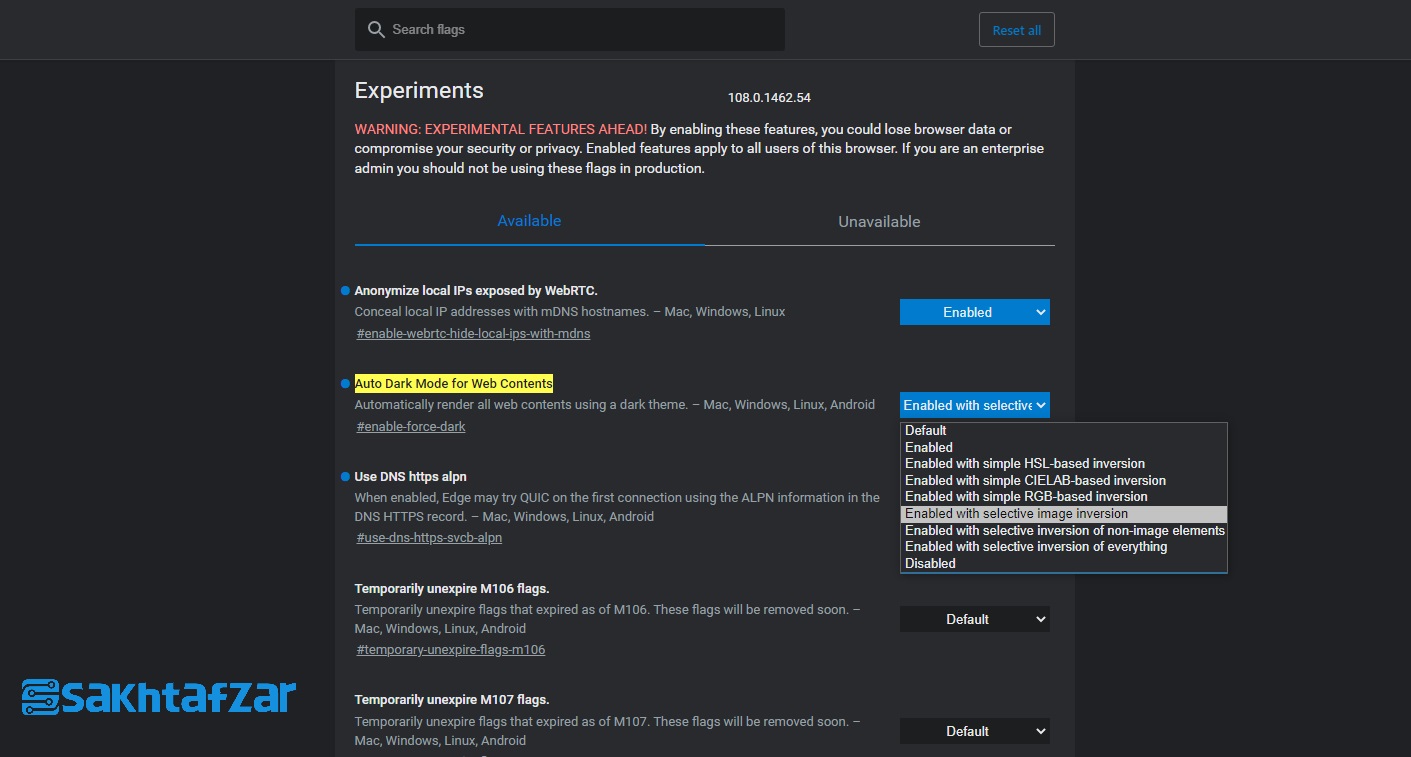The image size is (1411, 757).
Task: Pick Enabled with selective image inversion
Action: coord(1016,514)
